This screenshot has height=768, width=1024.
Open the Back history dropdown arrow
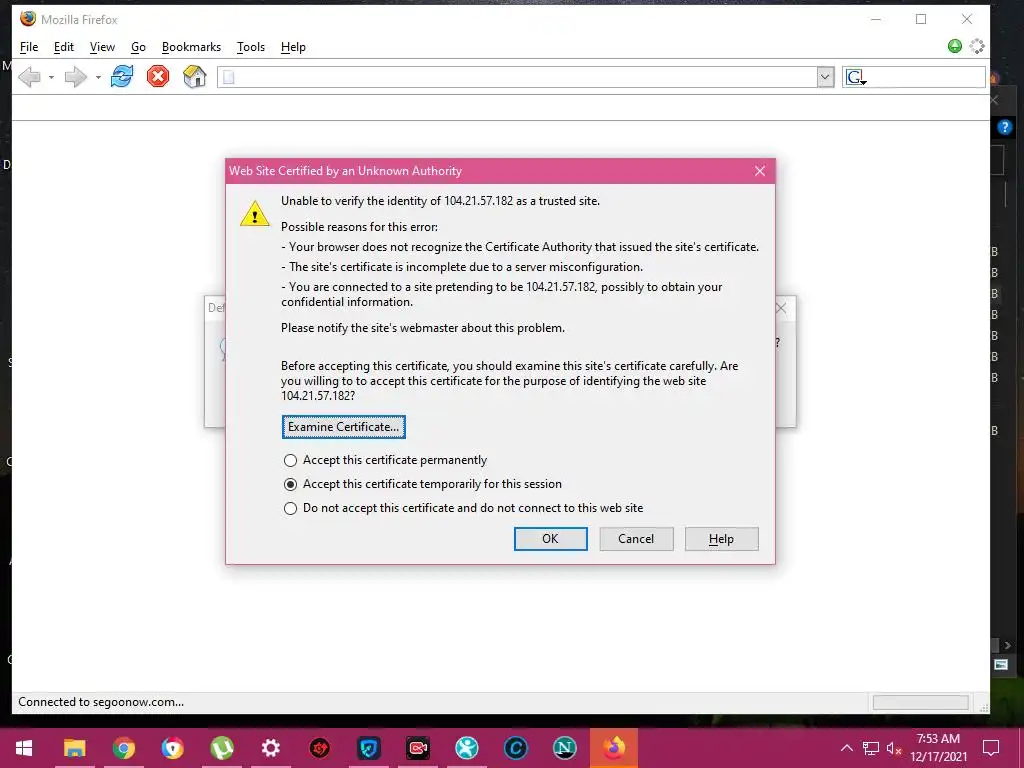[x=51, y=78]
